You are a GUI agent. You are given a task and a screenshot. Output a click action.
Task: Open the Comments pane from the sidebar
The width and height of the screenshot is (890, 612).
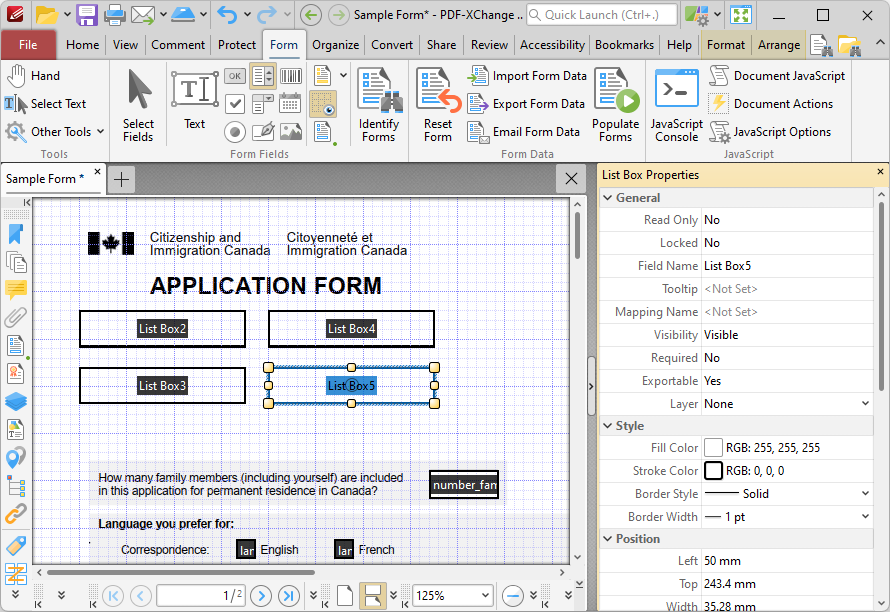(x=16, y=289)
